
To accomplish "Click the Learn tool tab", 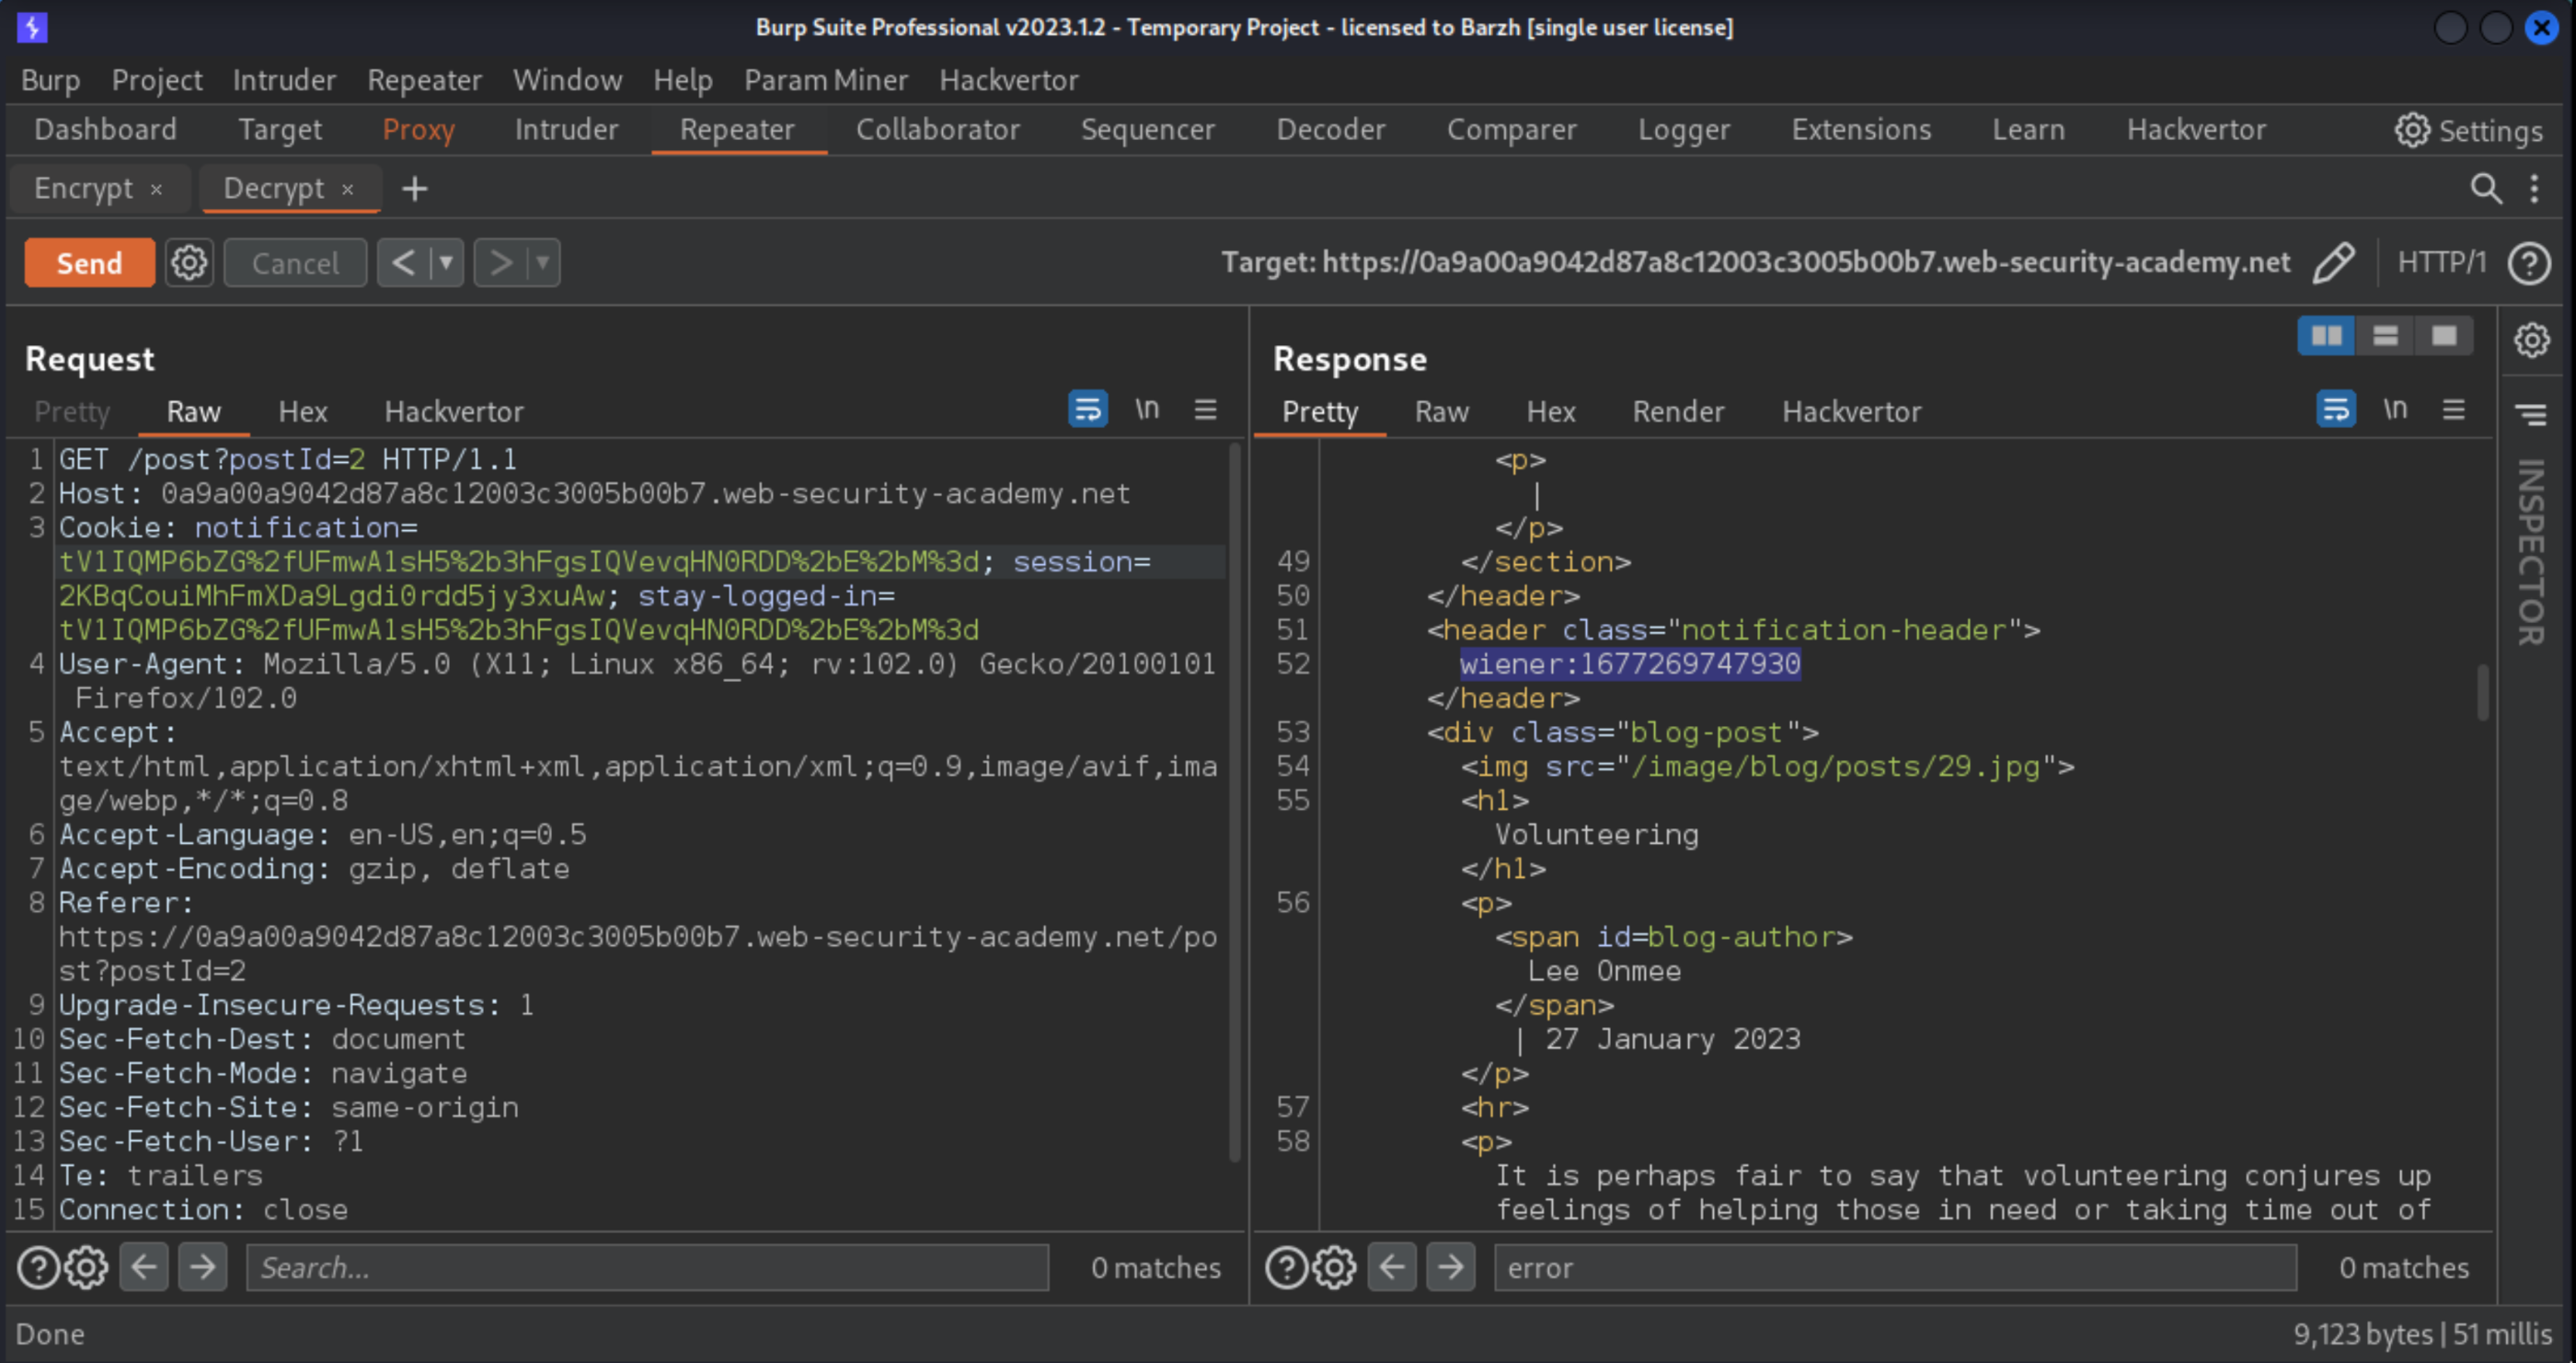I will click(x=2027, y=129).
